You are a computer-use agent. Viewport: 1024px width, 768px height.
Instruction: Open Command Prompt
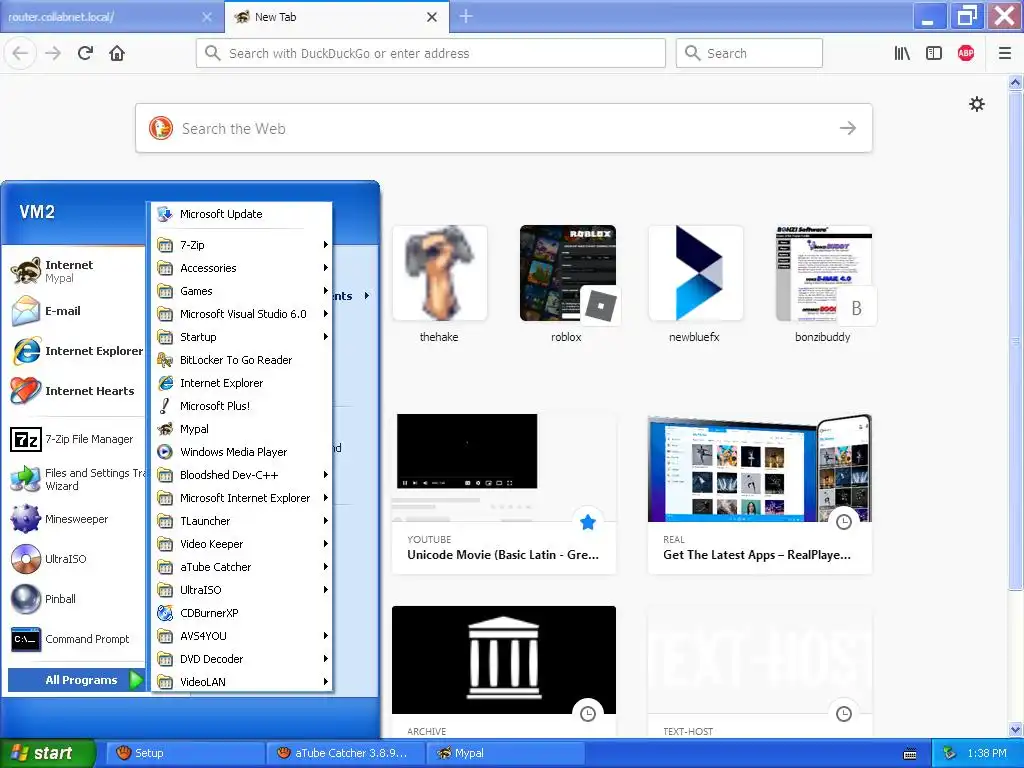[x=76, y=639]
